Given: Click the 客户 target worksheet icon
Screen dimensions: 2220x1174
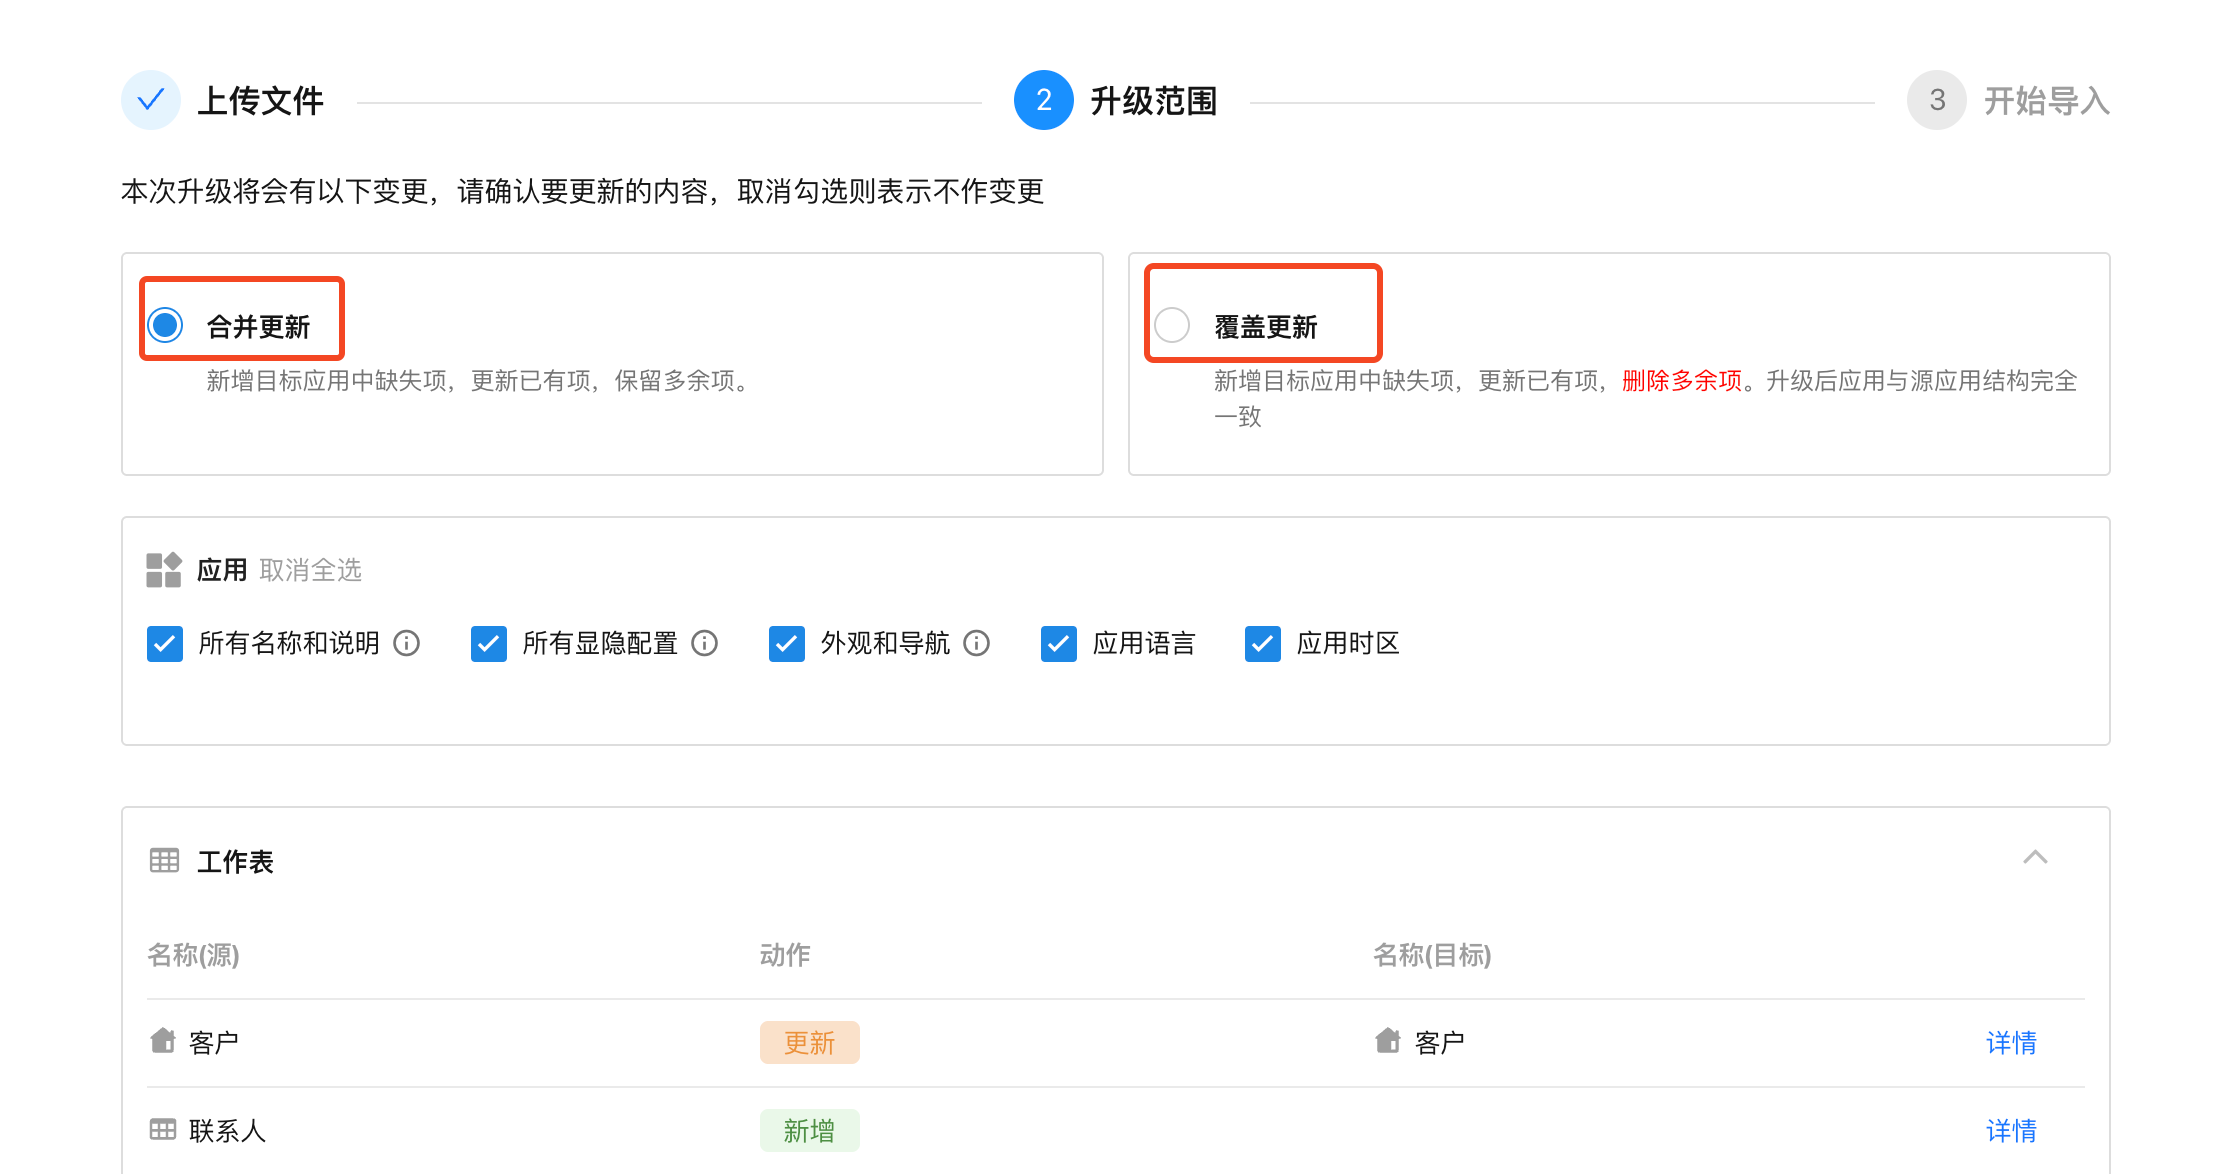Looking at the screenshot, I should click(1388, 1041).
